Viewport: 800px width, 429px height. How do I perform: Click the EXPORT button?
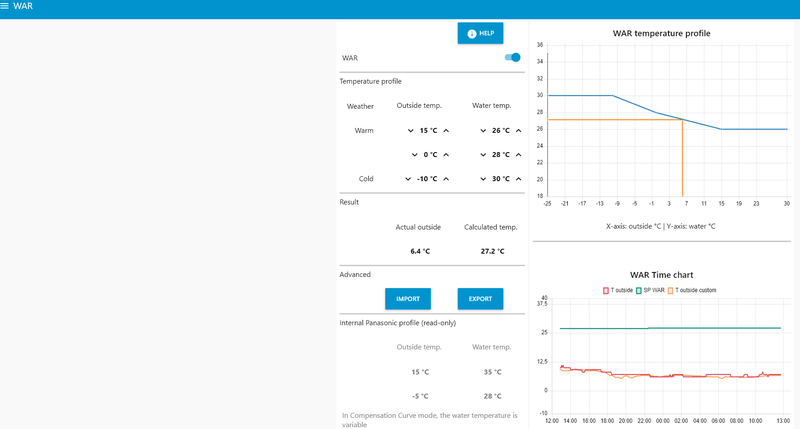pyautogui.click(x=480, y=299)
